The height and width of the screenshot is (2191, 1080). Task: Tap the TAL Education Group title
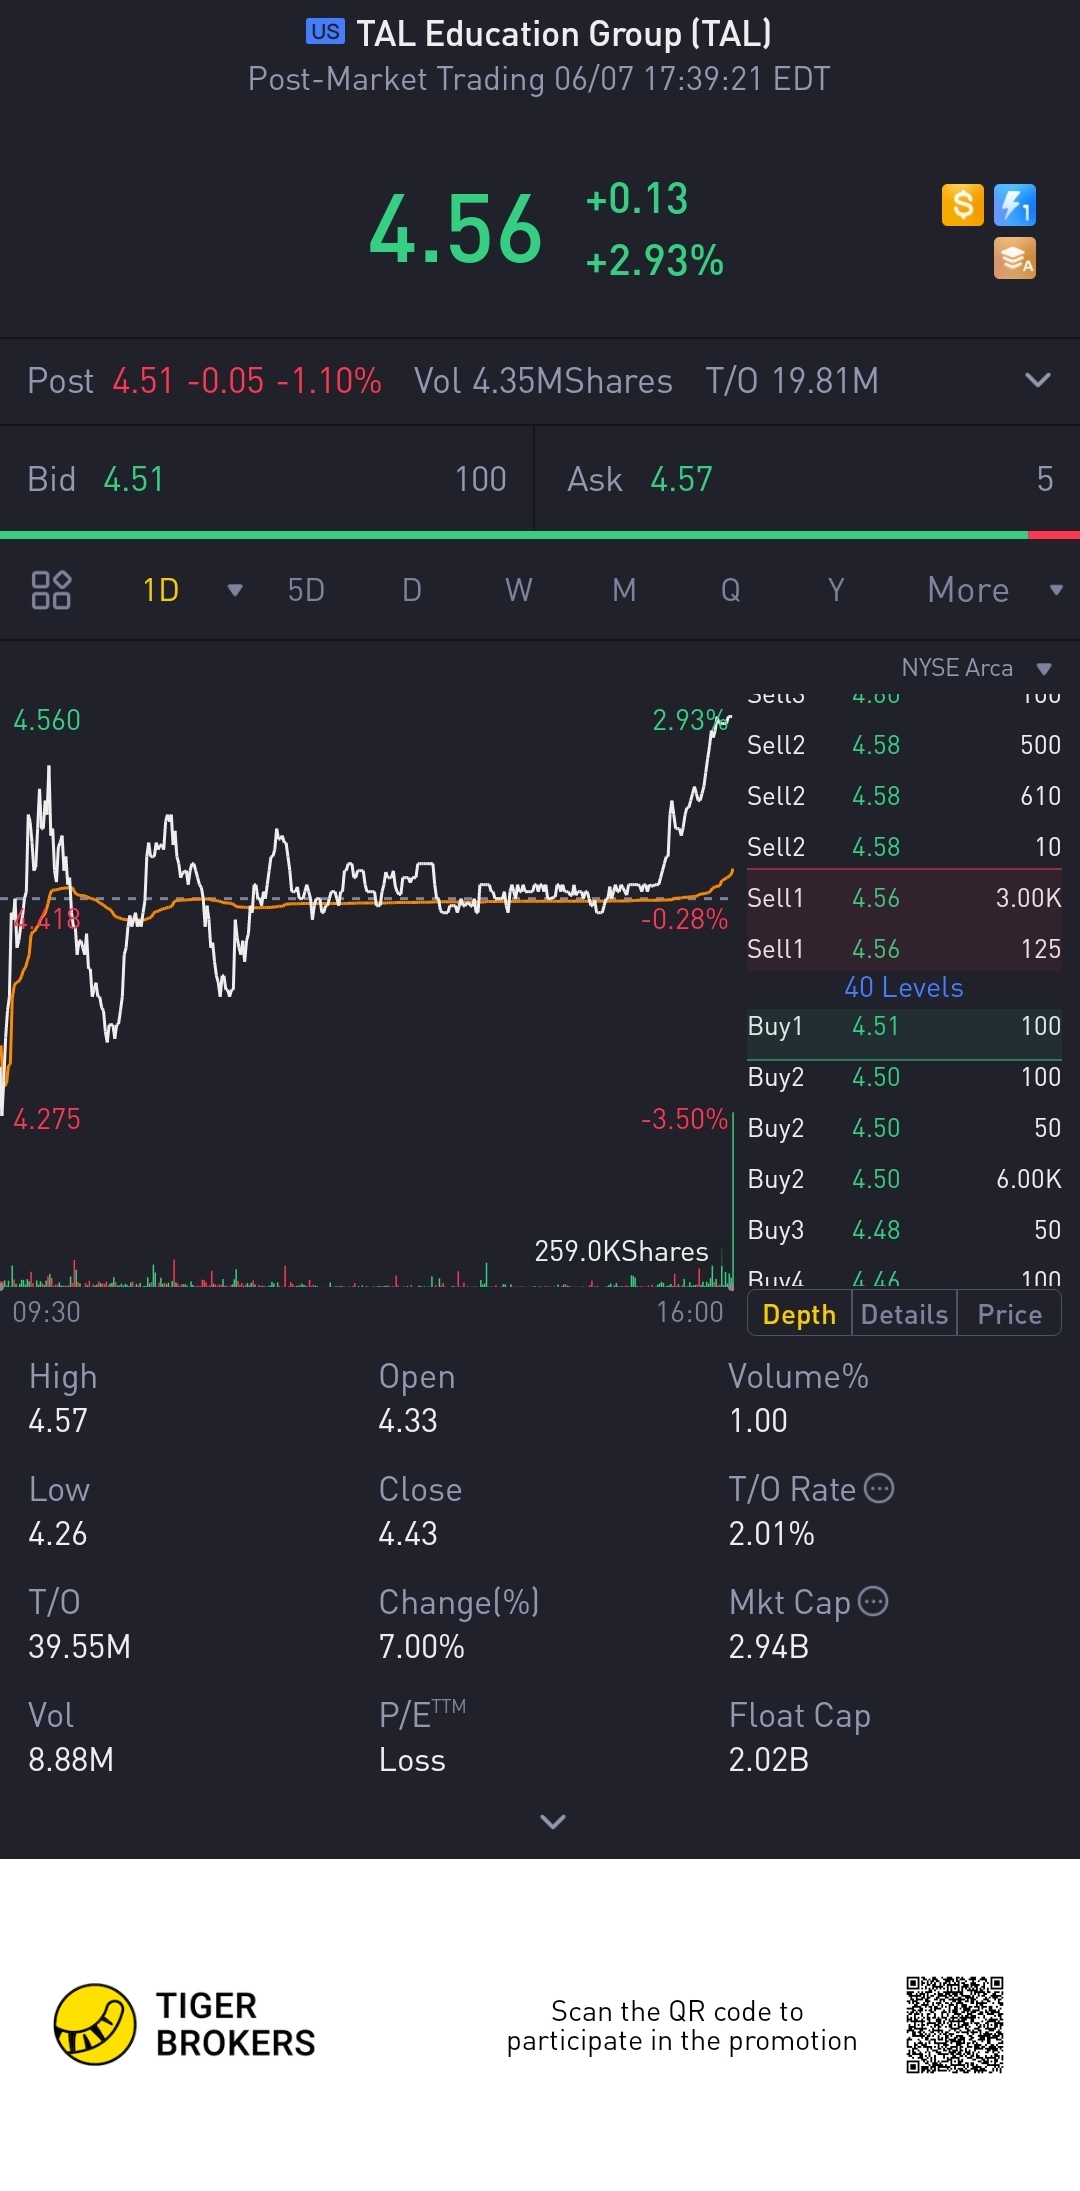coord(564,34)
